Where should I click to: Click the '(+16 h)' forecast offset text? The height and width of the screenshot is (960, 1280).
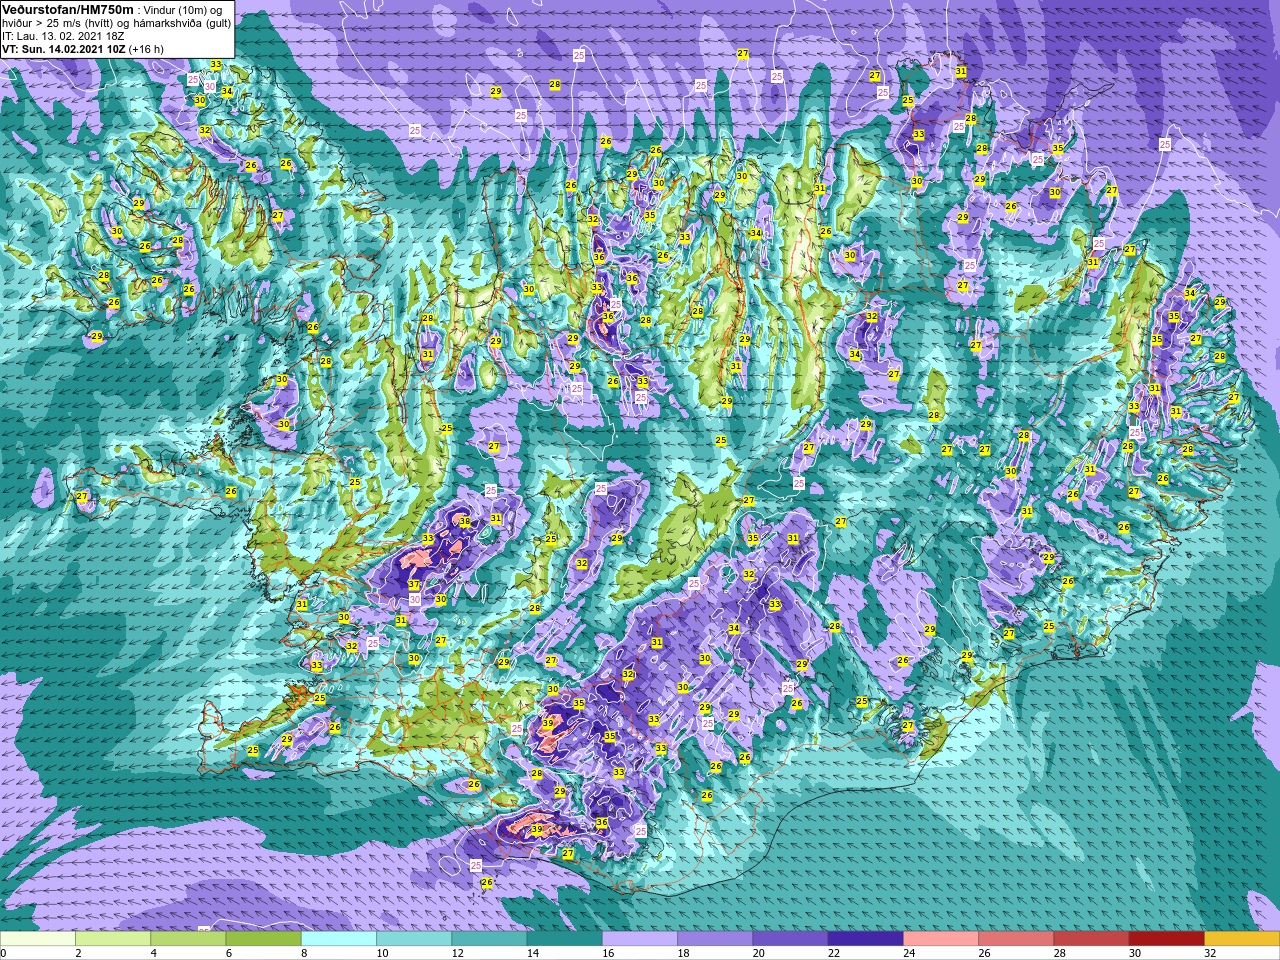click(146, 49)
